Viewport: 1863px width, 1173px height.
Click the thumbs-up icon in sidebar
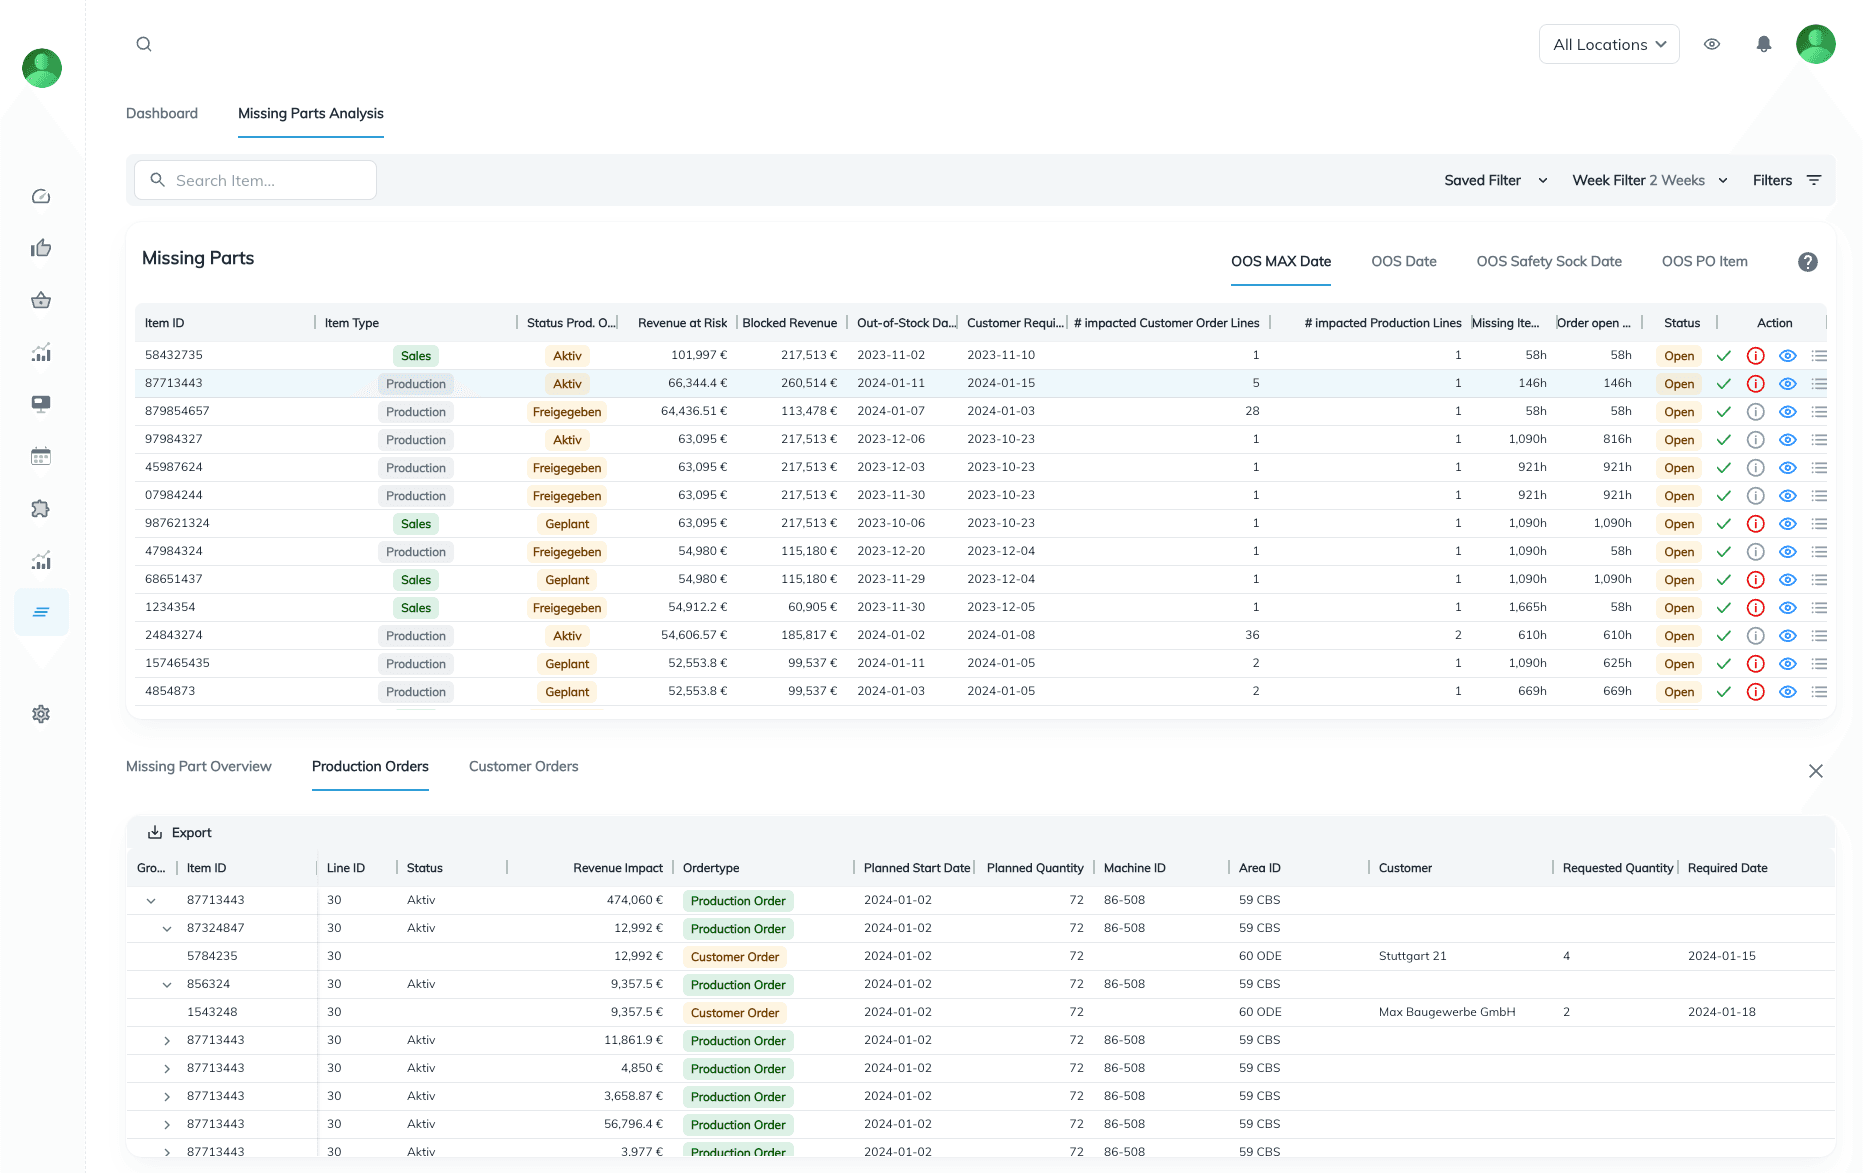41,248
